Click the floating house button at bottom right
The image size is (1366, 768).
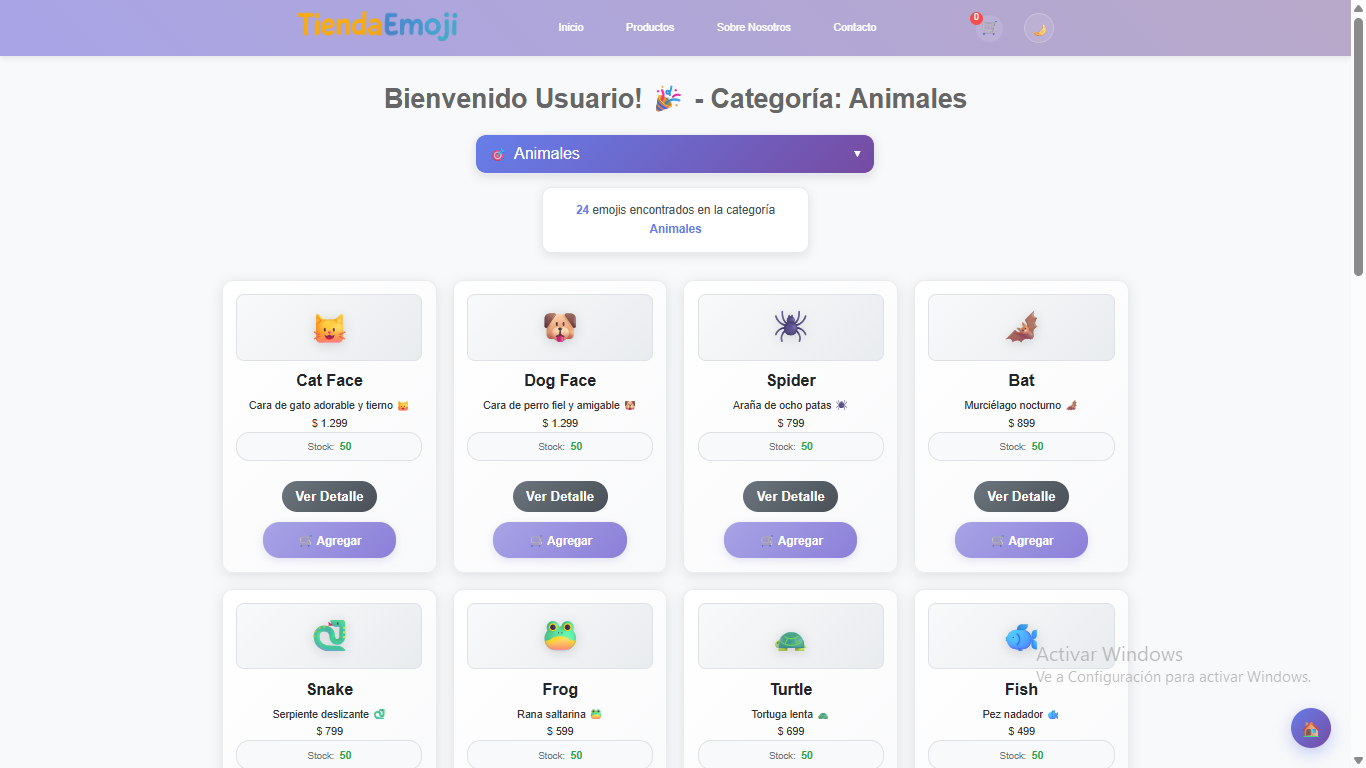tap(1310, 728)
